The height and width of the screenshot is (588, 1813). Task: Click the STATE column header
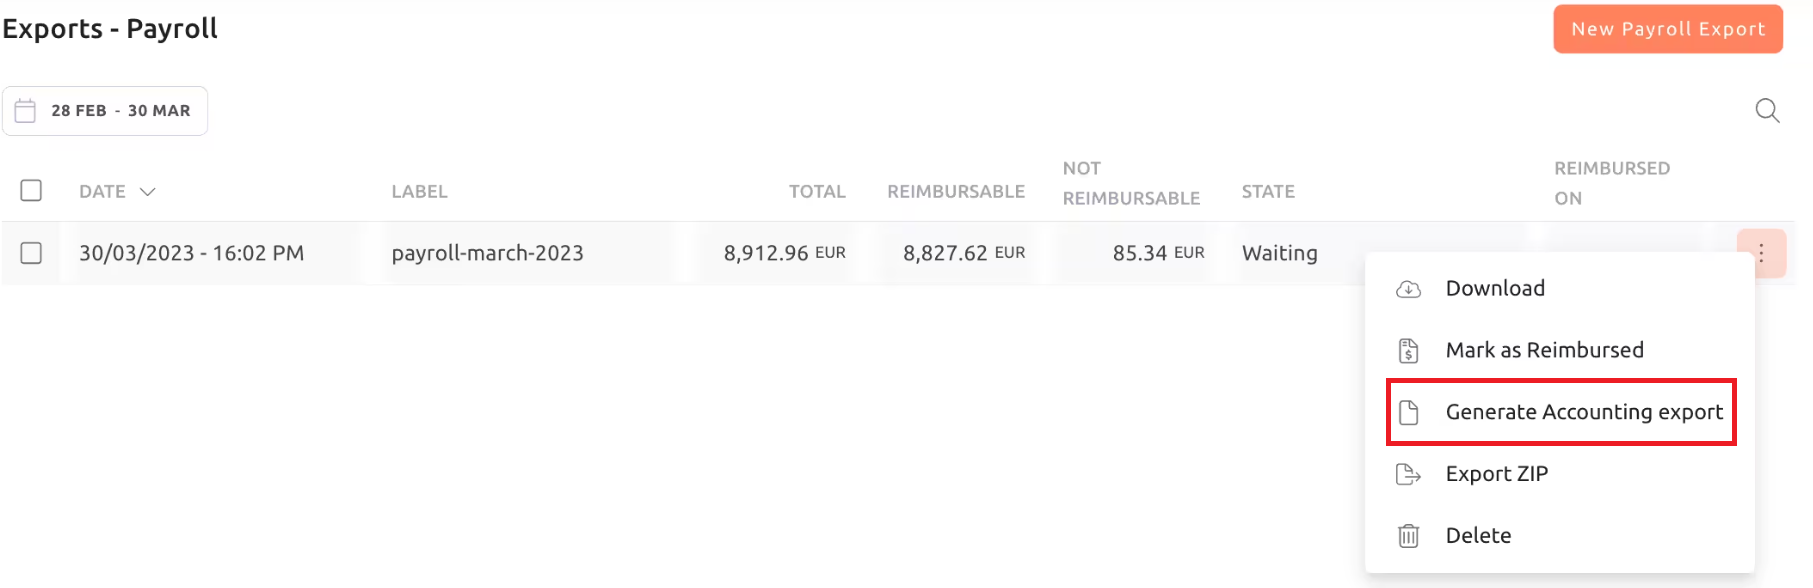1268,191
